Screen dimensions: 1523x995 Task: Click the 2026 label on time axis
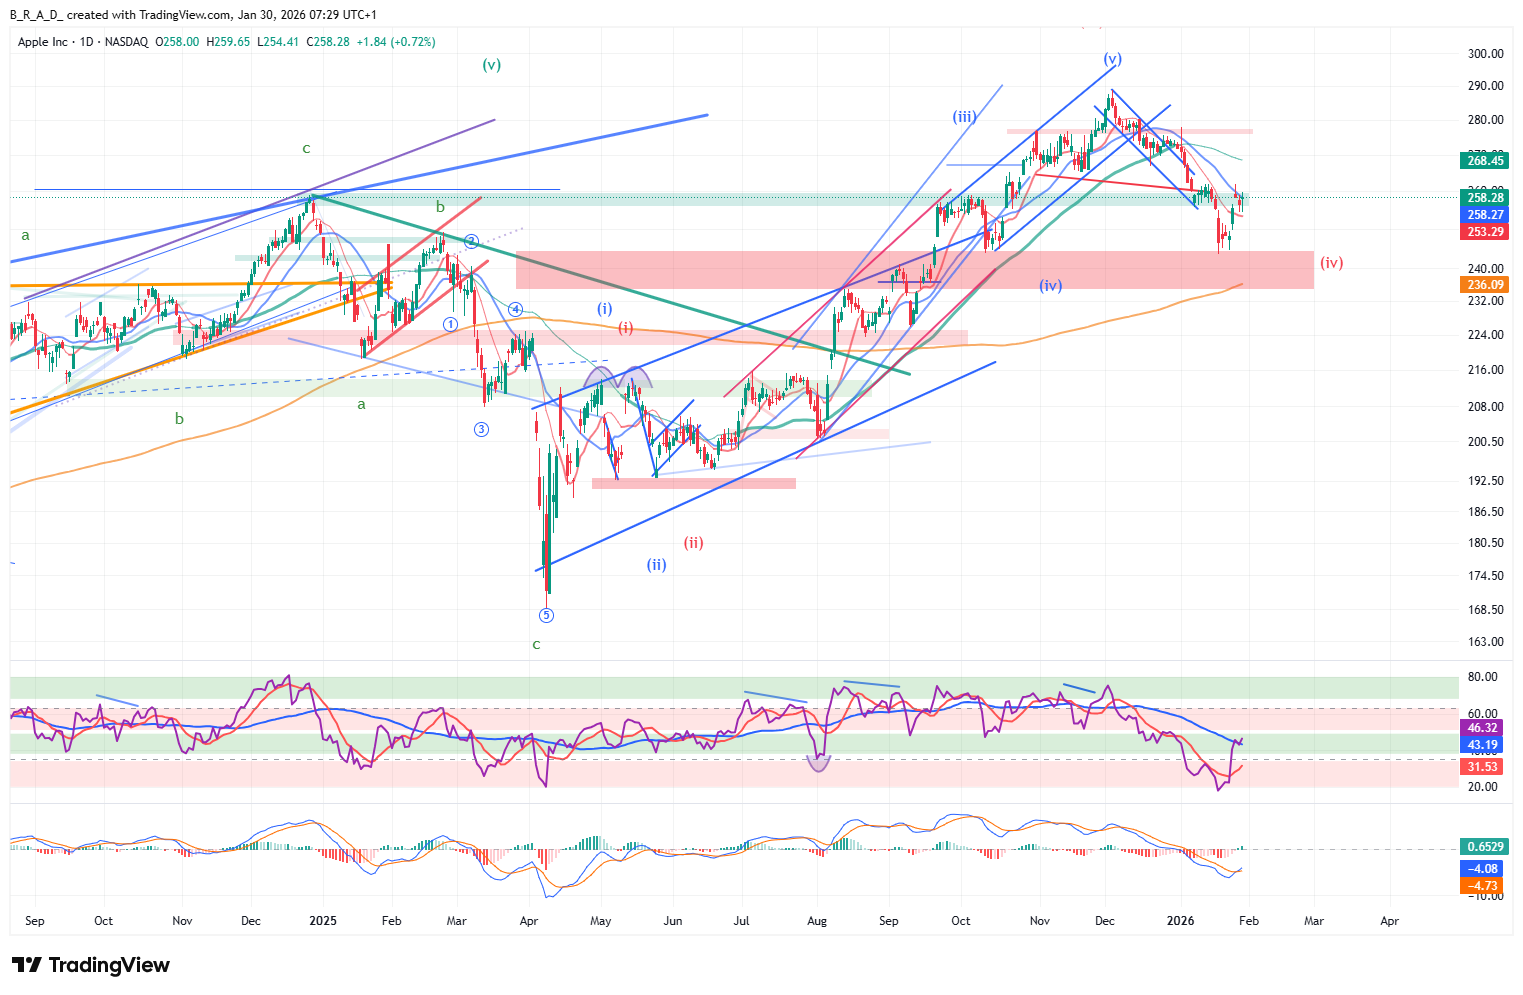pos(1181,920)
